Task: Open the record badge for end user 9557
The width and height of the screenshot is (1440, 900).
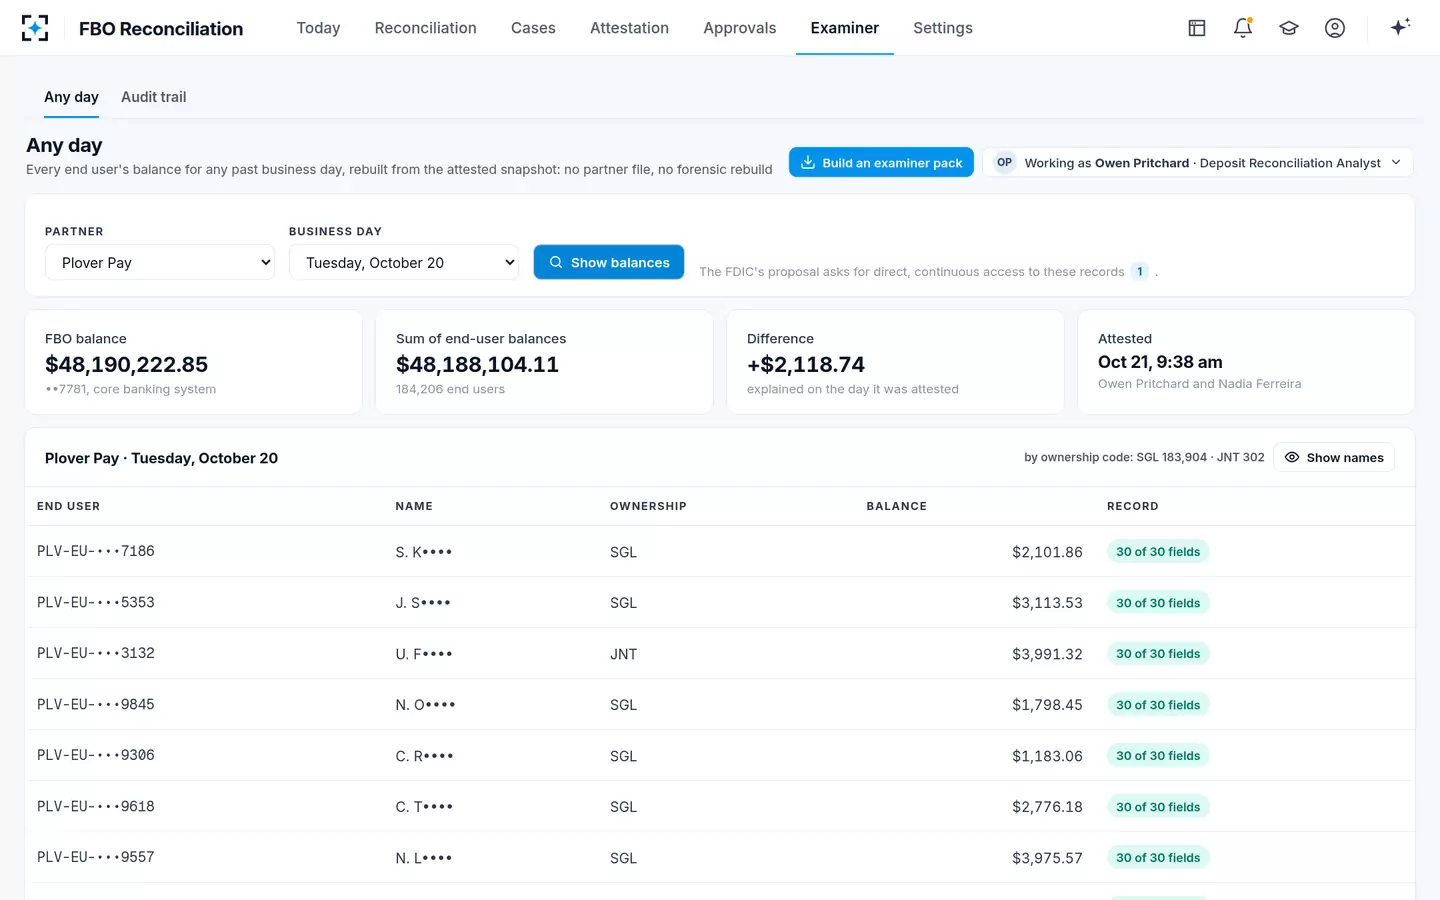Action: point(1158,858)
